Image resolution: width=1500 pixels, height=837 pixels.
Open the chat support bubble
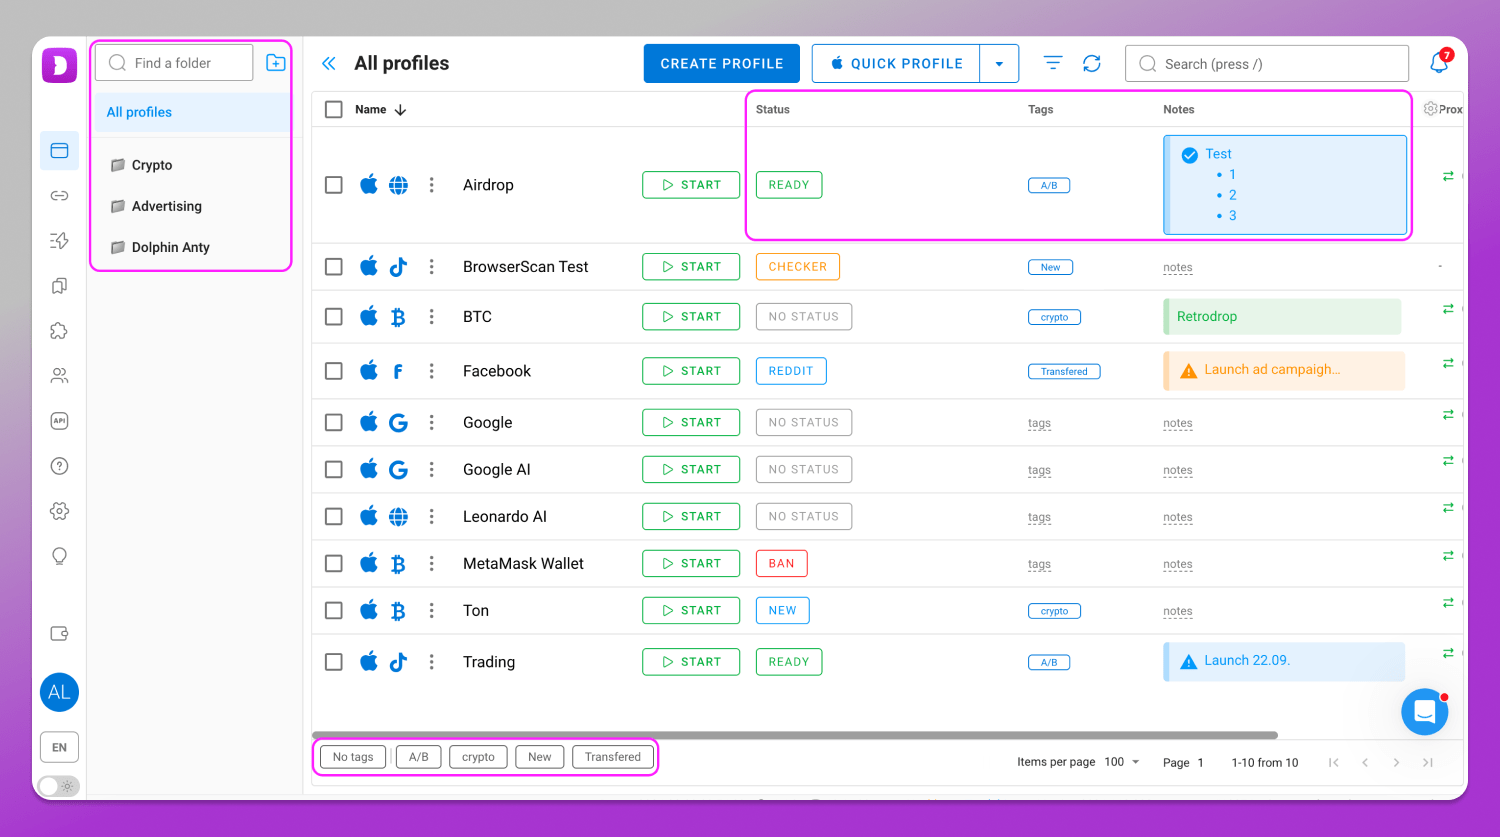pyautogui.click(x=1425, y=712)
